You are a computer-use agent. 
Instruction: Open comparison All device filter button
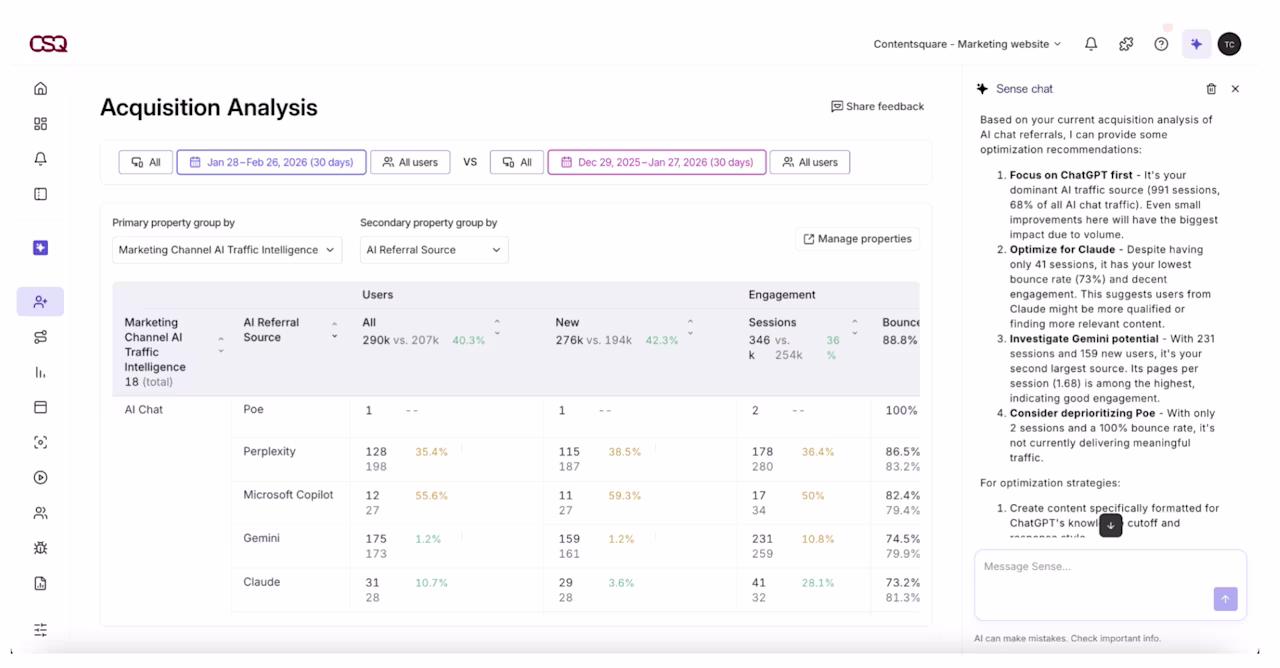[x=517, y=162]
